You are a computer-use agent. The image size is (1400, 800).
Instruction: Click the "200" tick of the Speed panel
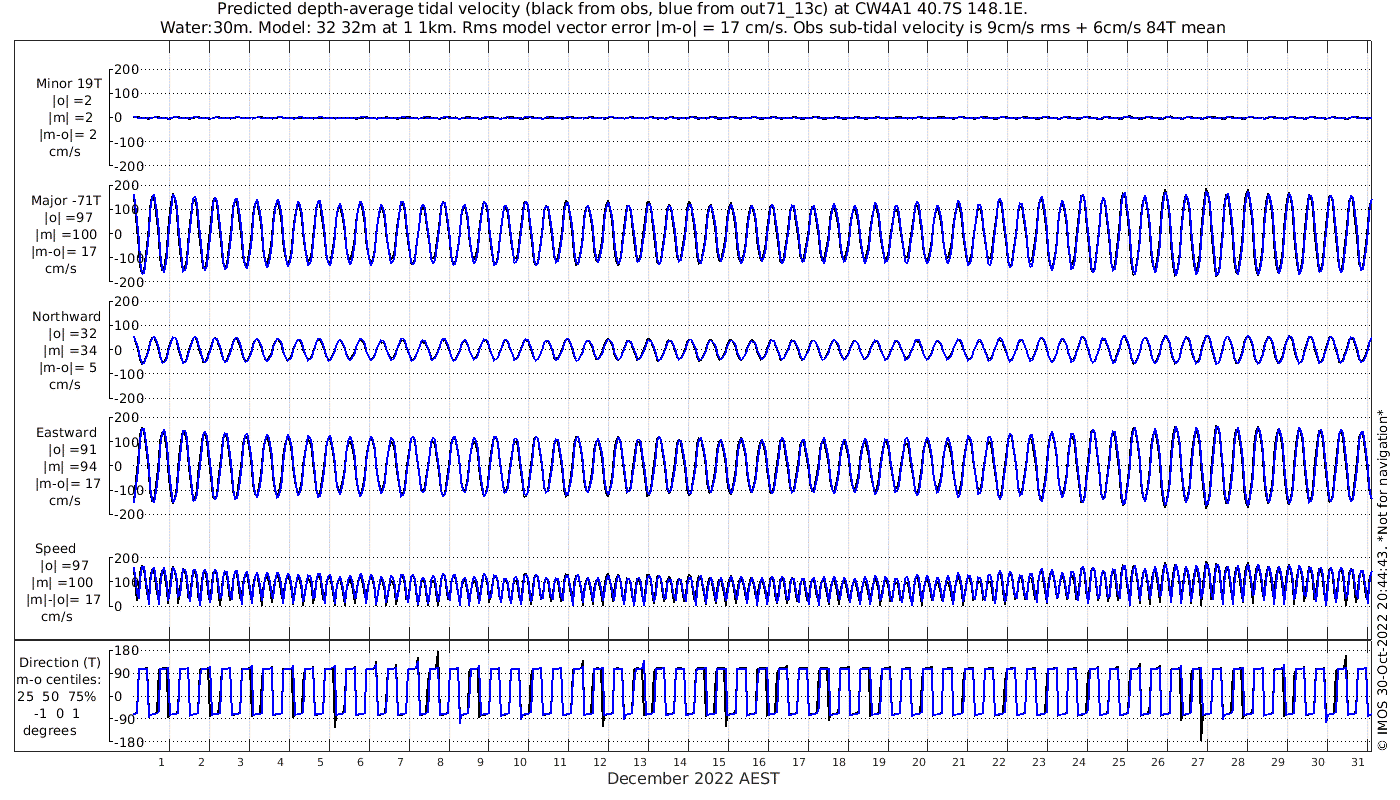pyautogui.click(x=126, y=558)
